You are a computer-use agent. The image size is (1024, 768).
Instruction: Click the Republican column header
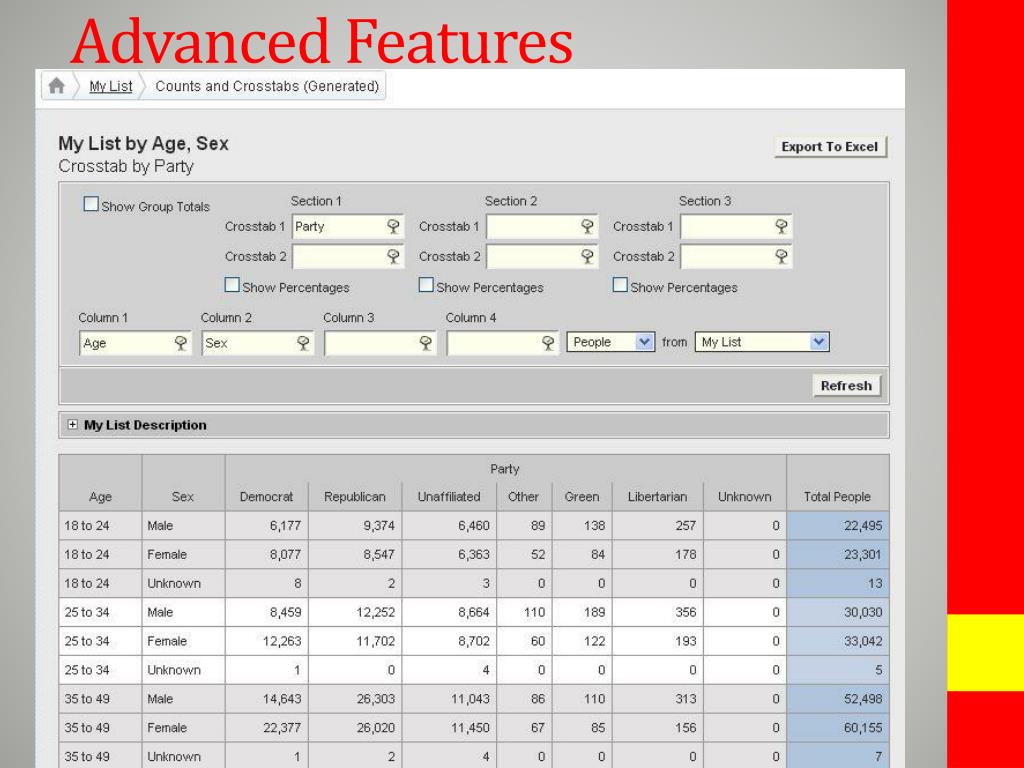[x=355, y=497]
